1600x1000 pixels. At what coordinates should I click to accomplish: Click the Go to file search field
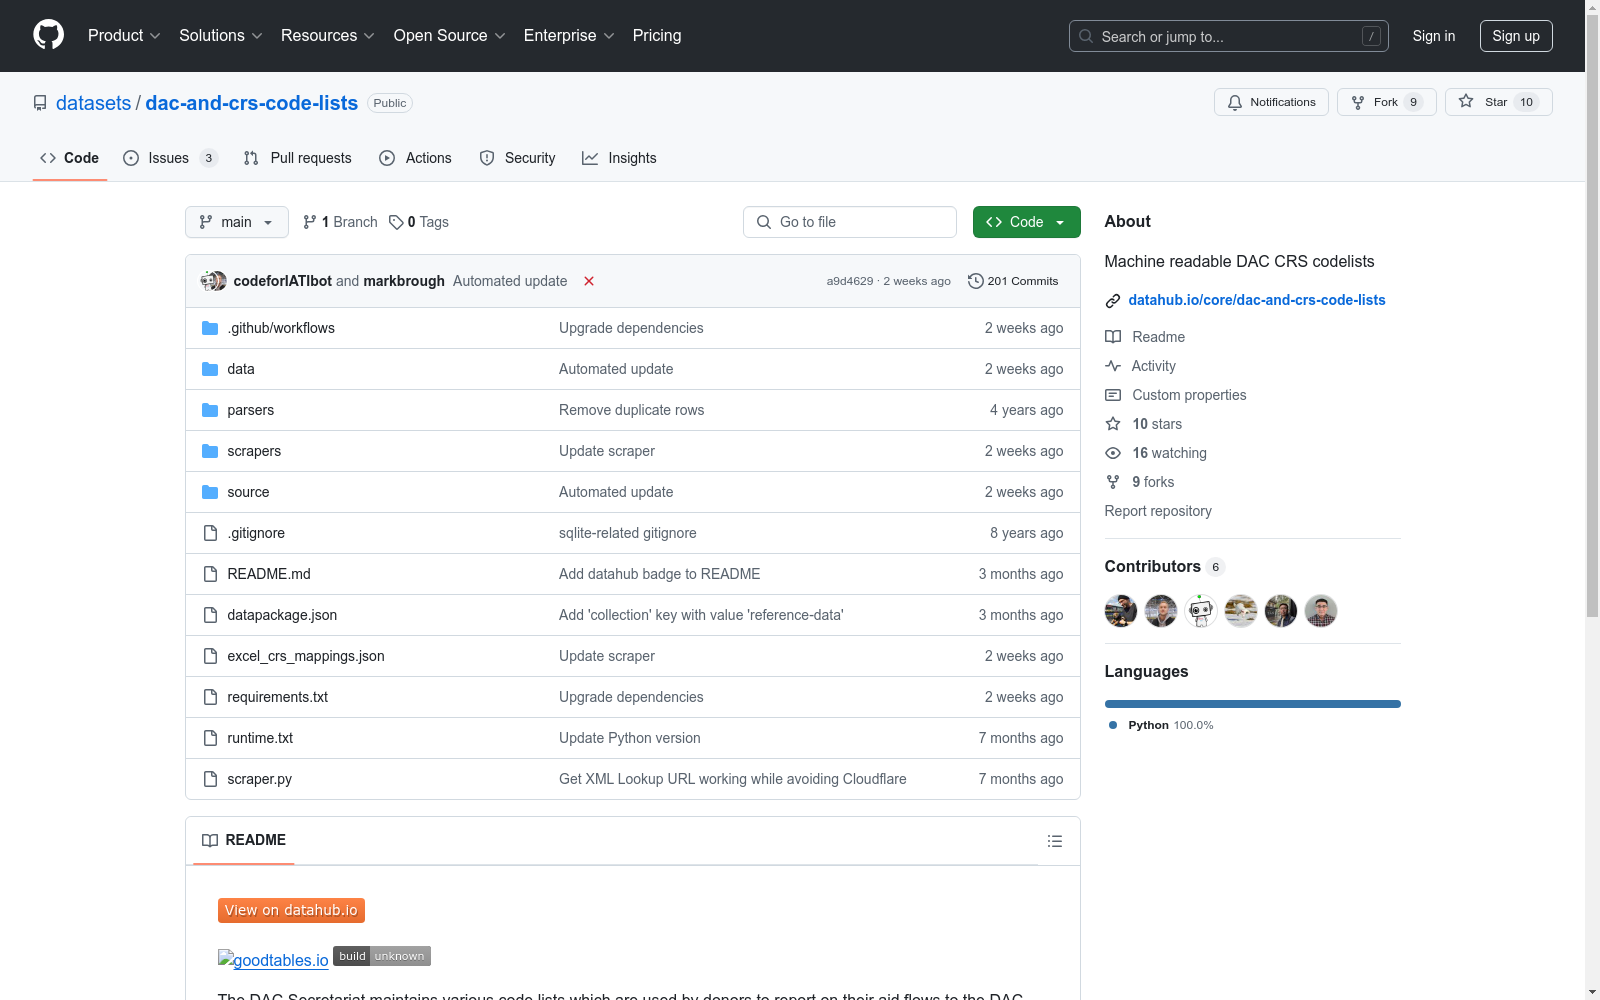tap(850, 222)
